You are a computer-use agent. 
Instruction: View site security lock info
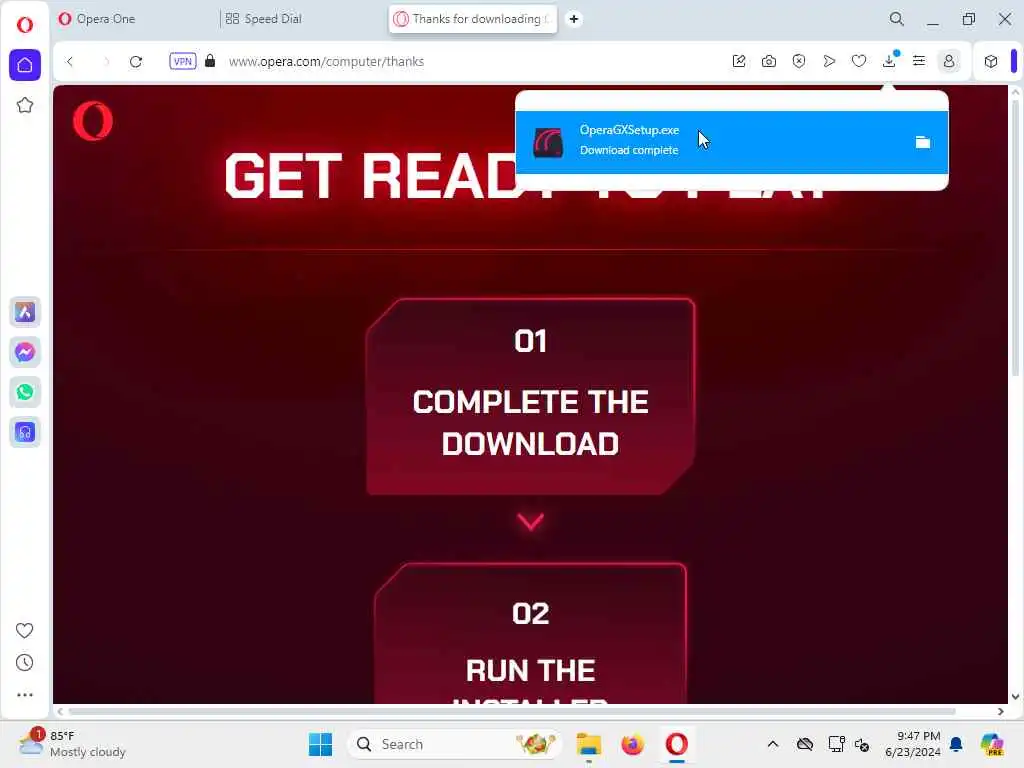pos(210,61)
